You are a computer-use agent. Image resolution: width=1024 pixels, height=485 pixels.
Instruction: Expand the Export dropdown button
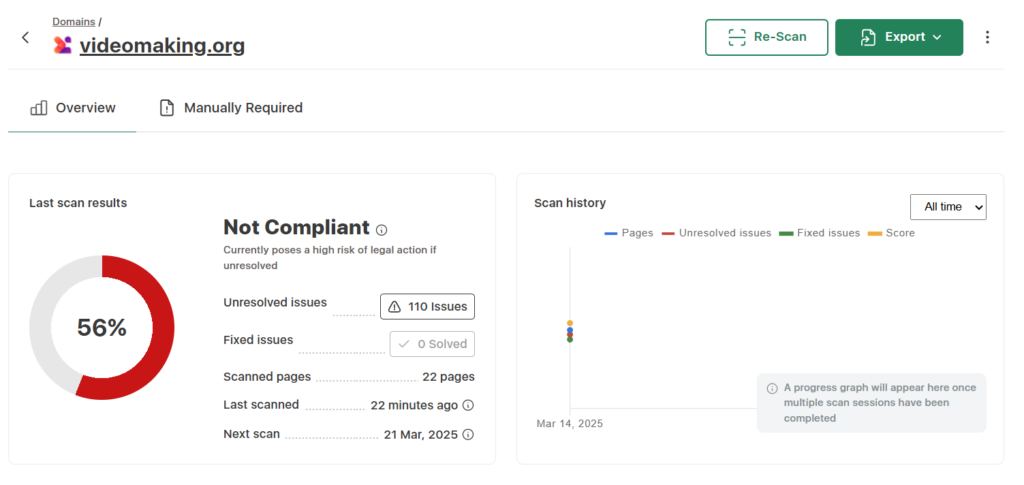(x=899, y=37)
